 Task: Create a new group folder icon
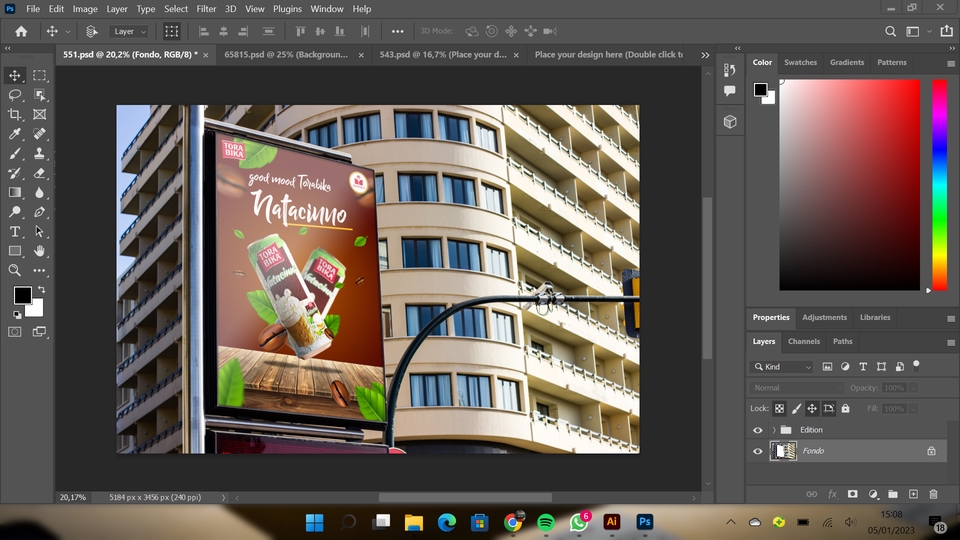pyautogui.click(x=893, y=494)
